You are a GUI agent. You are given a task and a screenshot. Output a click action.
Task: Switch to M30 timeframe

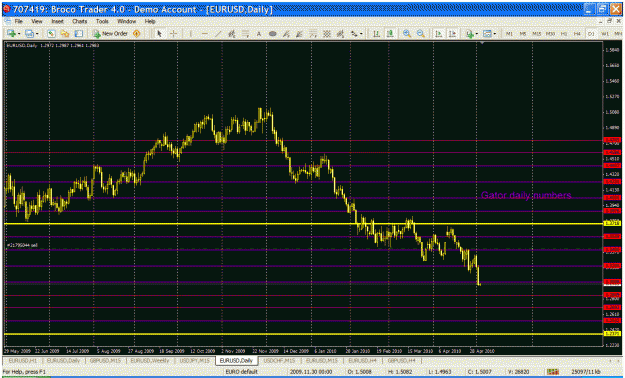click(x=550, y=34)
